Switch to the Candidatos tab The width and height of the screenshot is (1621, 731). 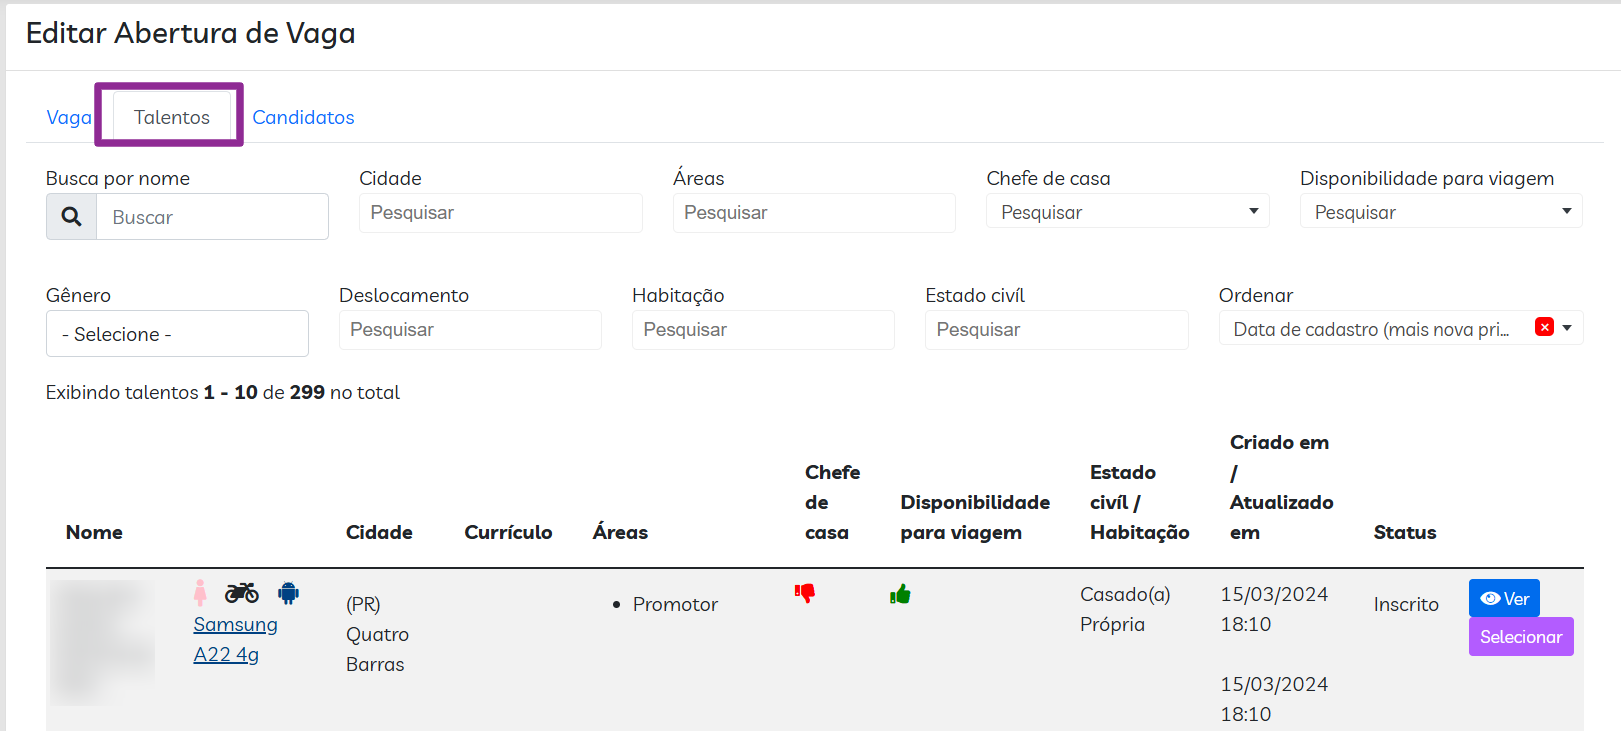(x=303, y=117)
